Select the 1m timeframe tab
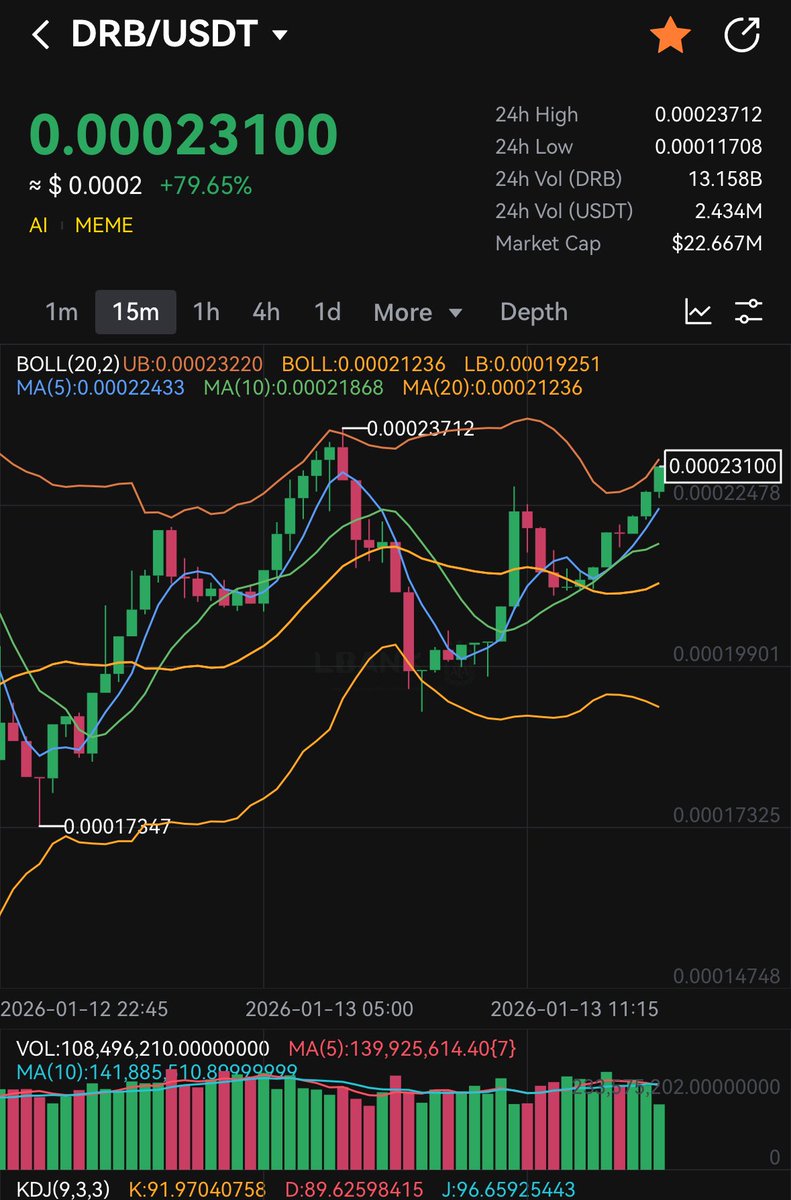The width and height of the screenshot is (791, 1200). (x=61, y=312)
